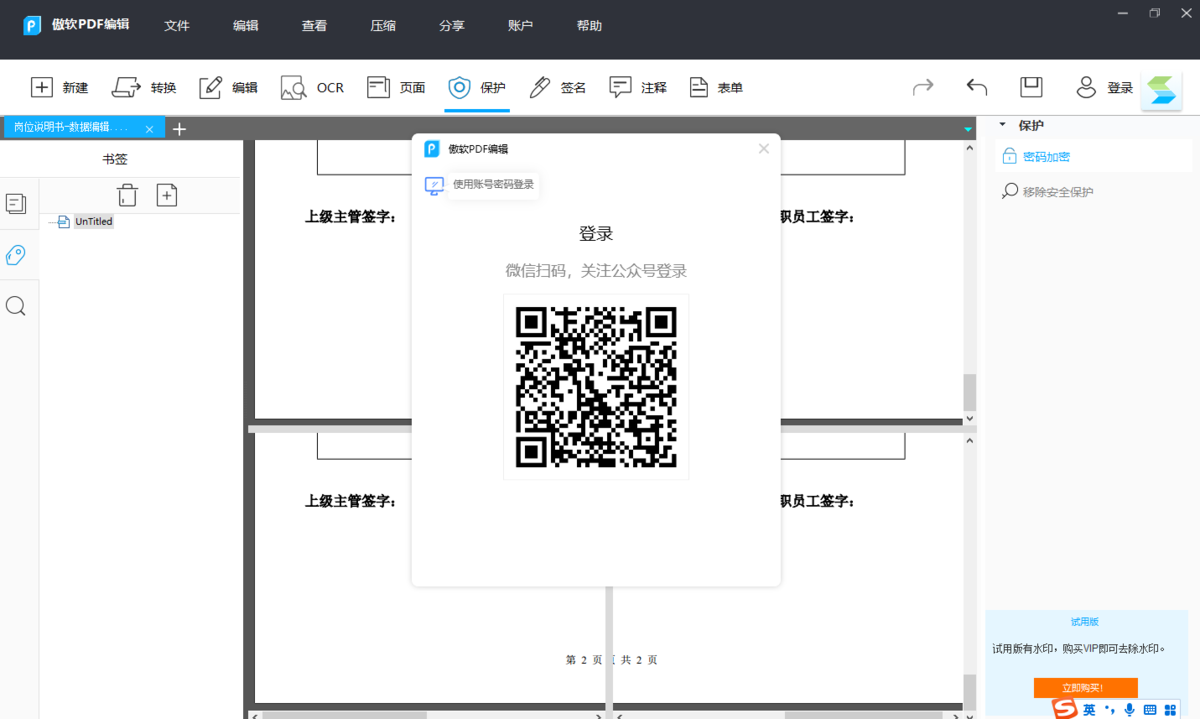1200x719 pixels.
Task: Open the Edit (编辑) menu in title bar
Action: 246,26
